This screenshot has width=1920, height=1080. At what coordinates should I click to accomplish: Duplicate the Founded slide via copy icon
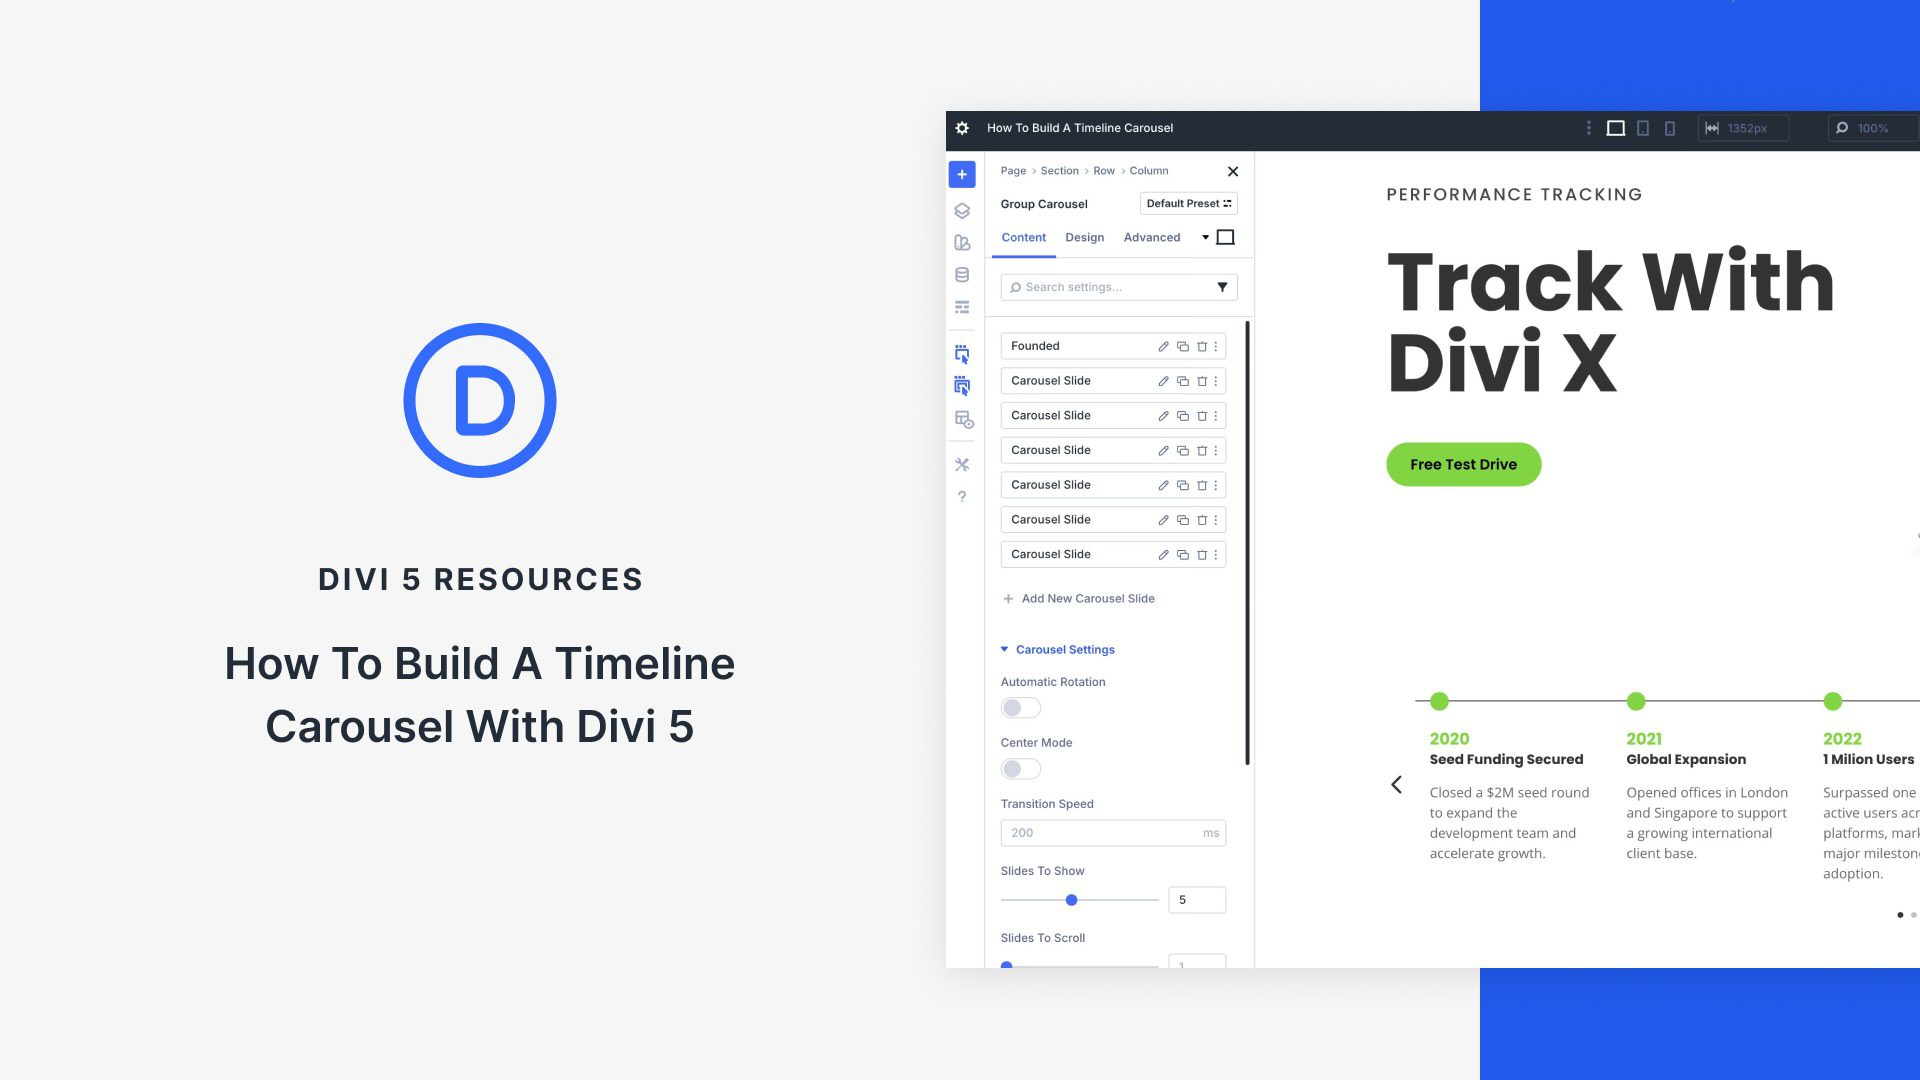pos(1182,346)
